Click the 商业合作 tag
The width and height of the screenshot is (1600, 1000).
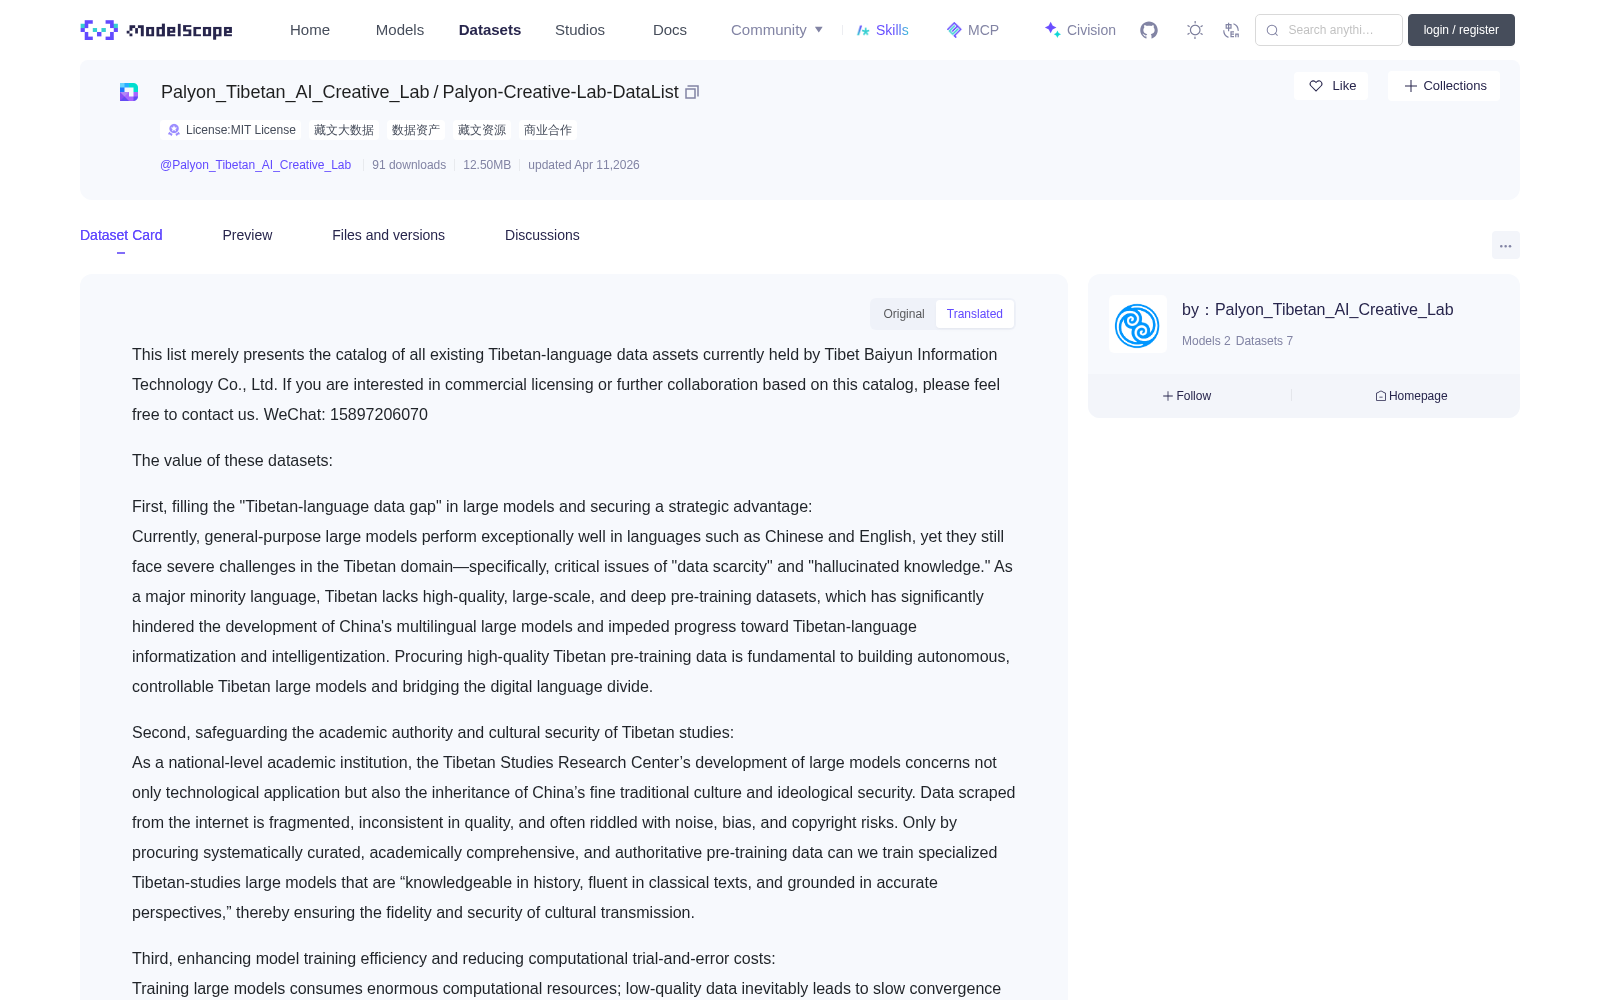click(x=548, y=130)
